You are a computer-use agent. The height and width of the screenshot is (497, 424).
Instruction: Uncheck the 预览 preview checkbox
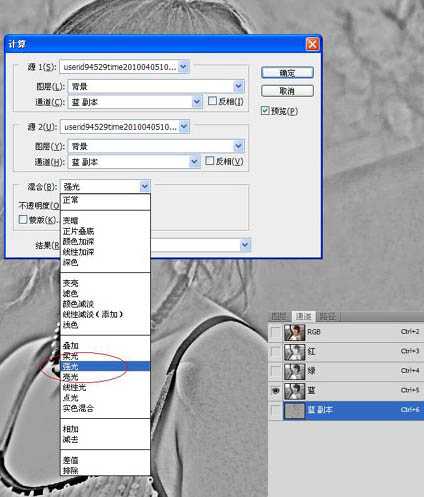(x=265, y=110)
